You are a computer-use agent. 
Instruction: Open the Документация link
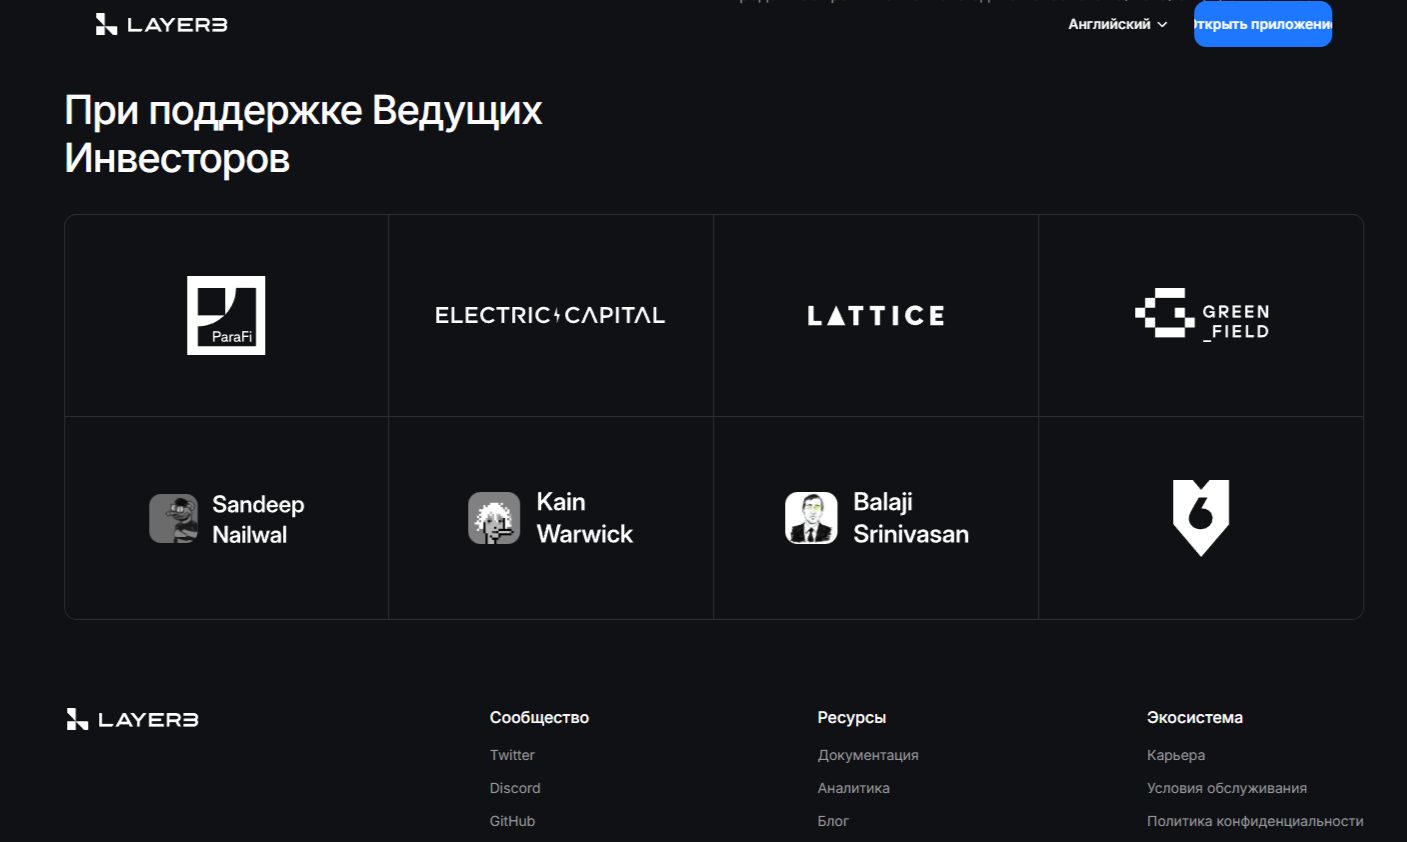(868, 755)
